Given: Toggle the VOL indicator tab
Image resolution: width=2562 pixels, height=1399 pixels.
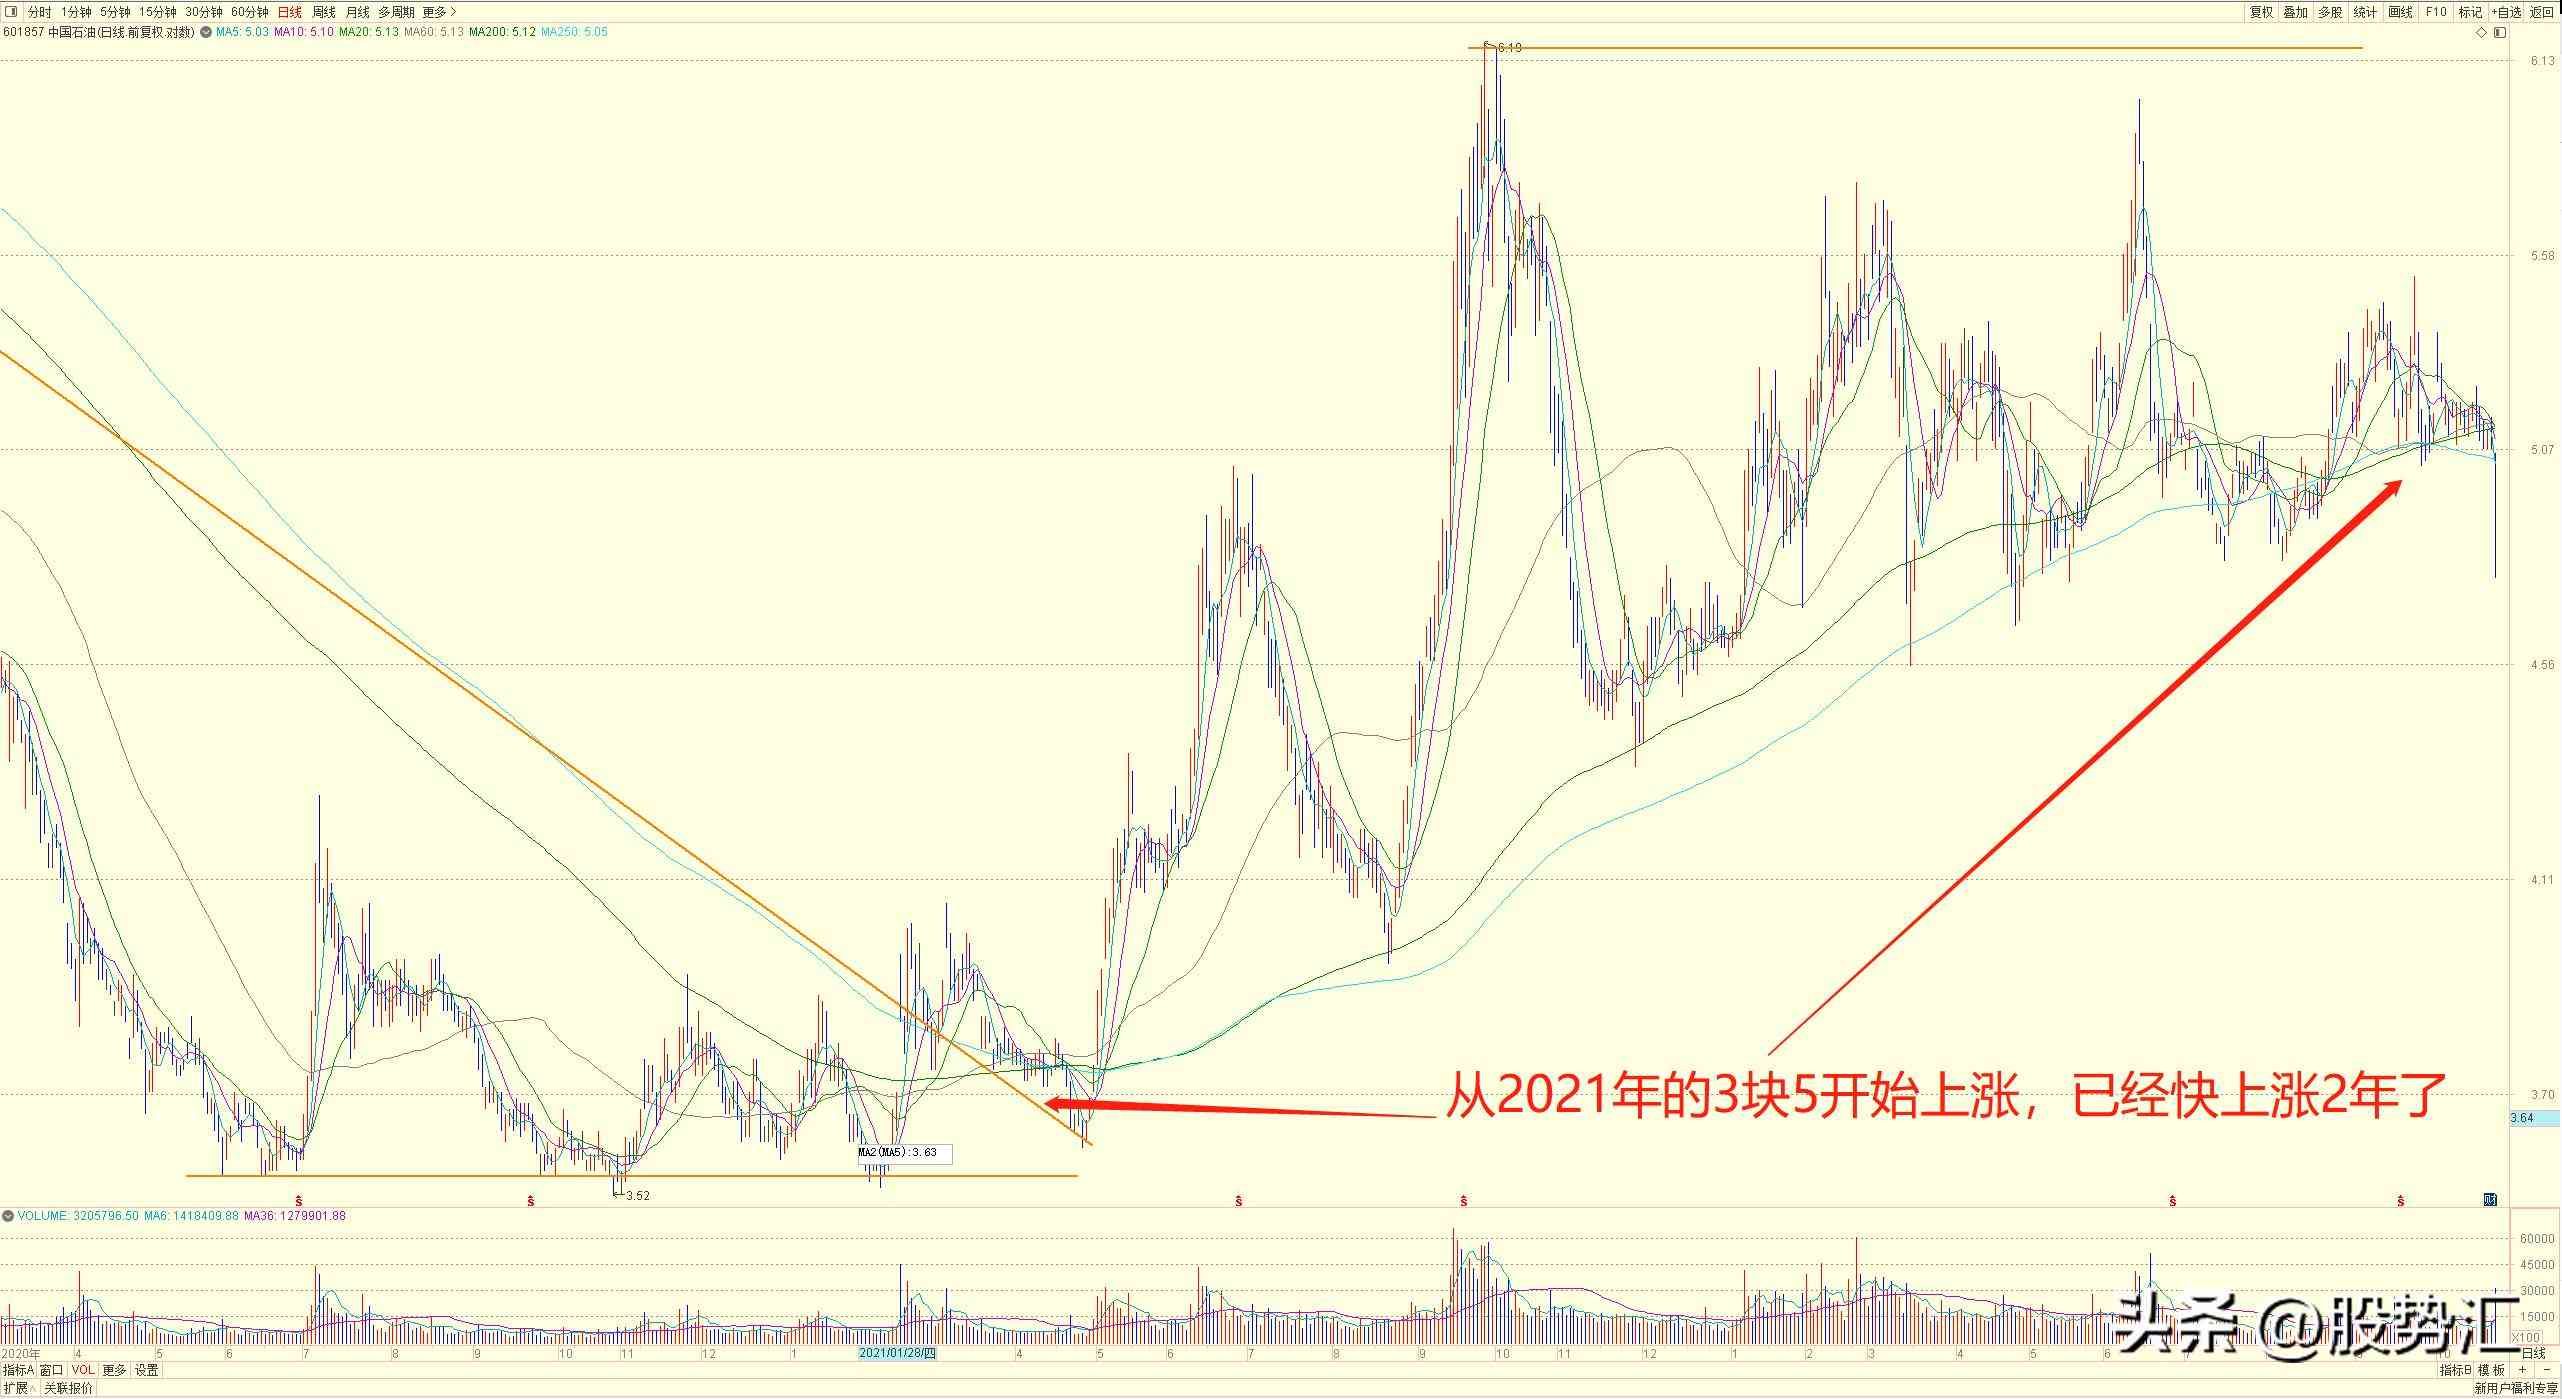Looking at the screenshot, I should 82,1370.
